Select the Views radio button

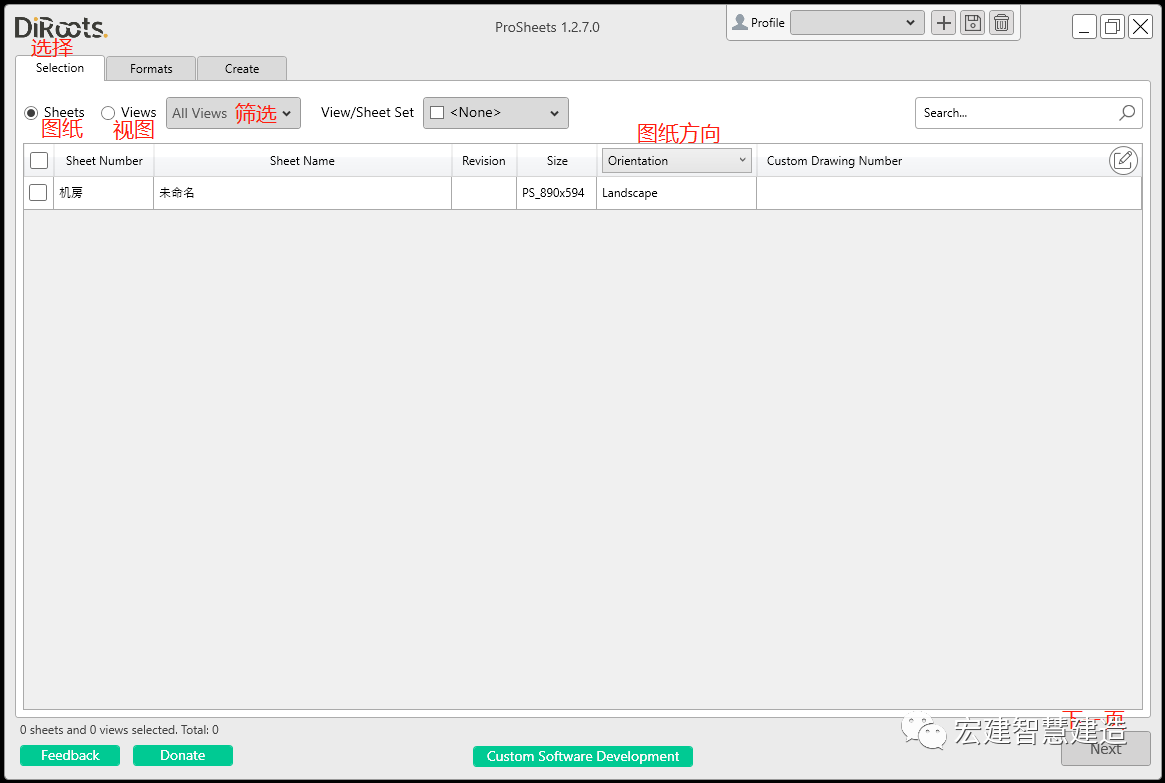[x=108, y=113]
